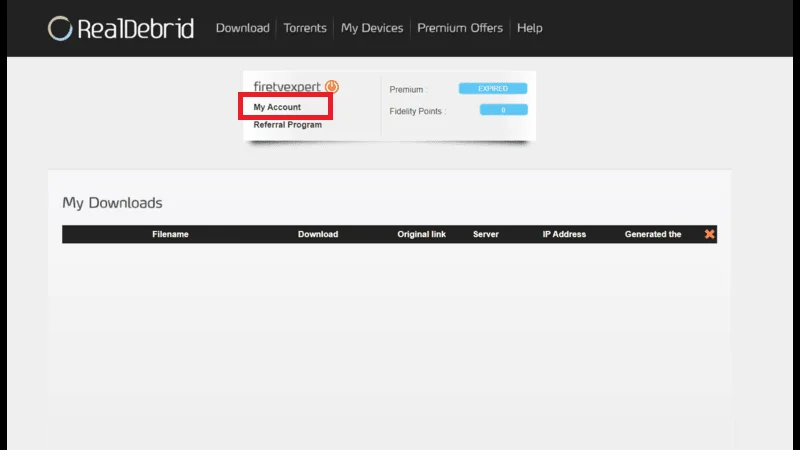
Task: Click the Fidelity Points value badge
Action: click(504, 110)
